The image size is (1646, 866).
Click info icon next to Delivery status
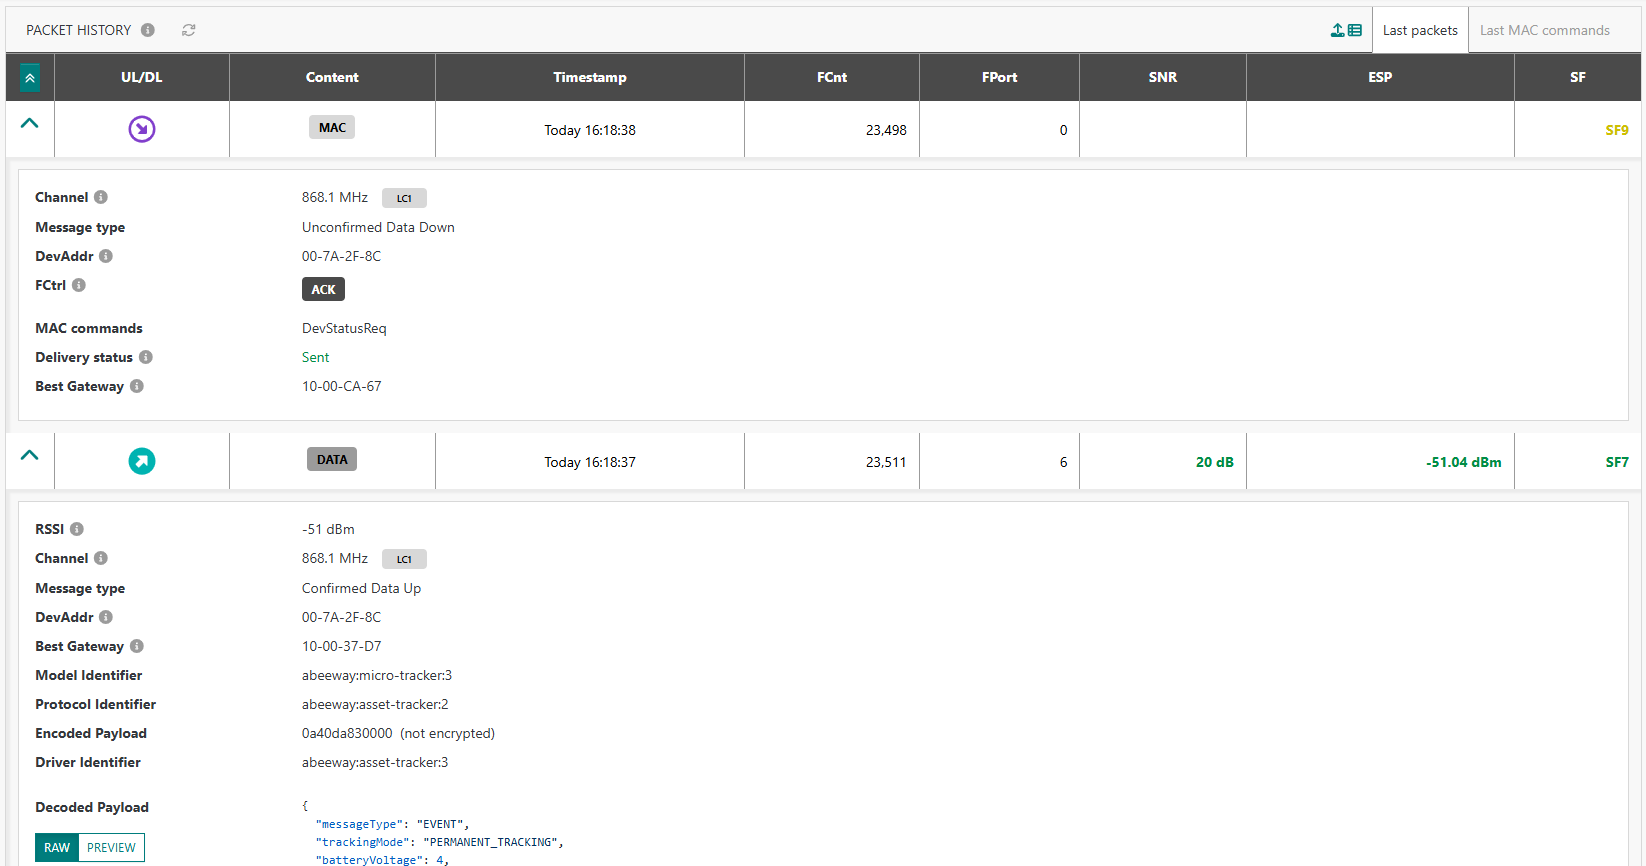click(146, 357)
